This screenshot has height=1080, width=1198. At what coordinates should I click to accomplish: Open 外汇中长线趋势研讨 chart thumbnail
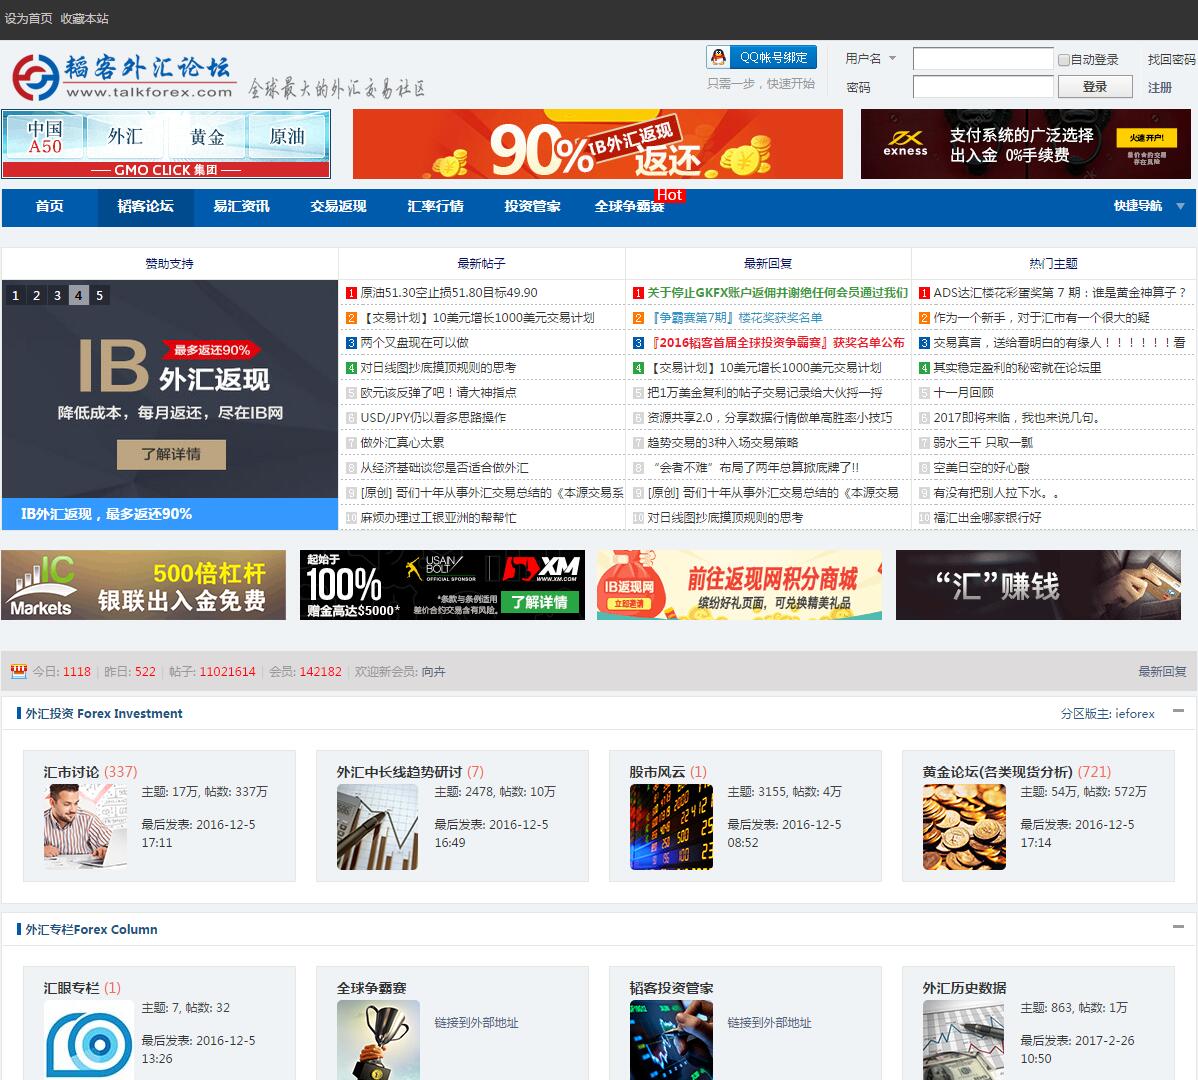378,827
